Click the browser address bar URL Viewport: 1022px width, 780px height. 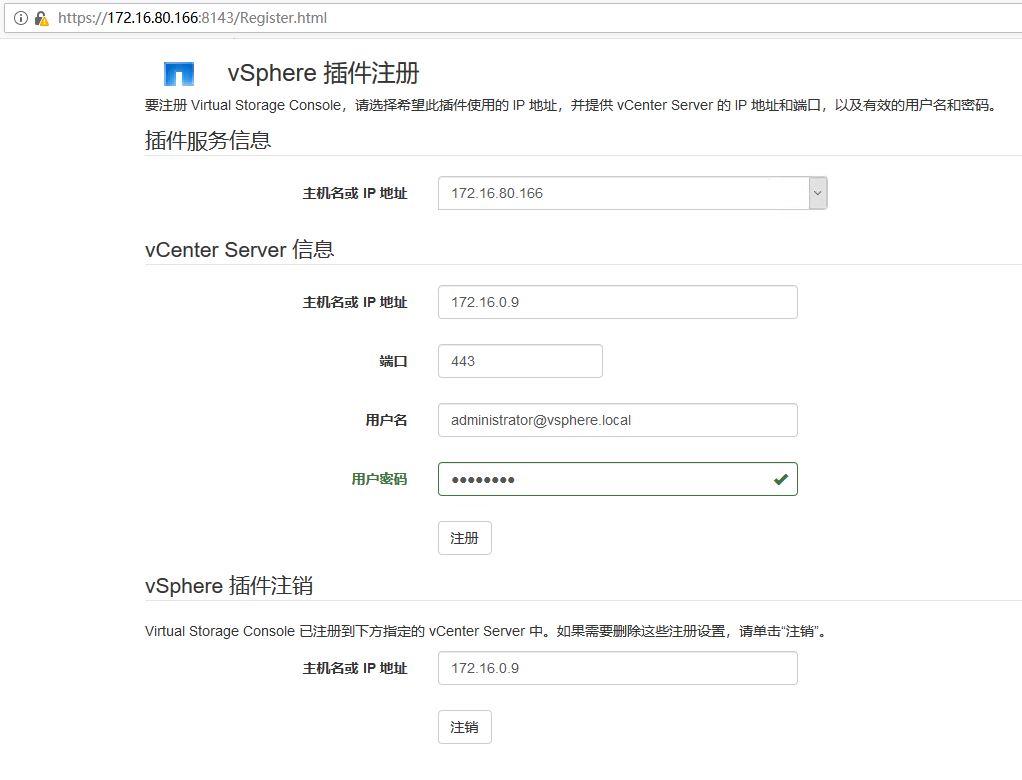coord(192,18)
